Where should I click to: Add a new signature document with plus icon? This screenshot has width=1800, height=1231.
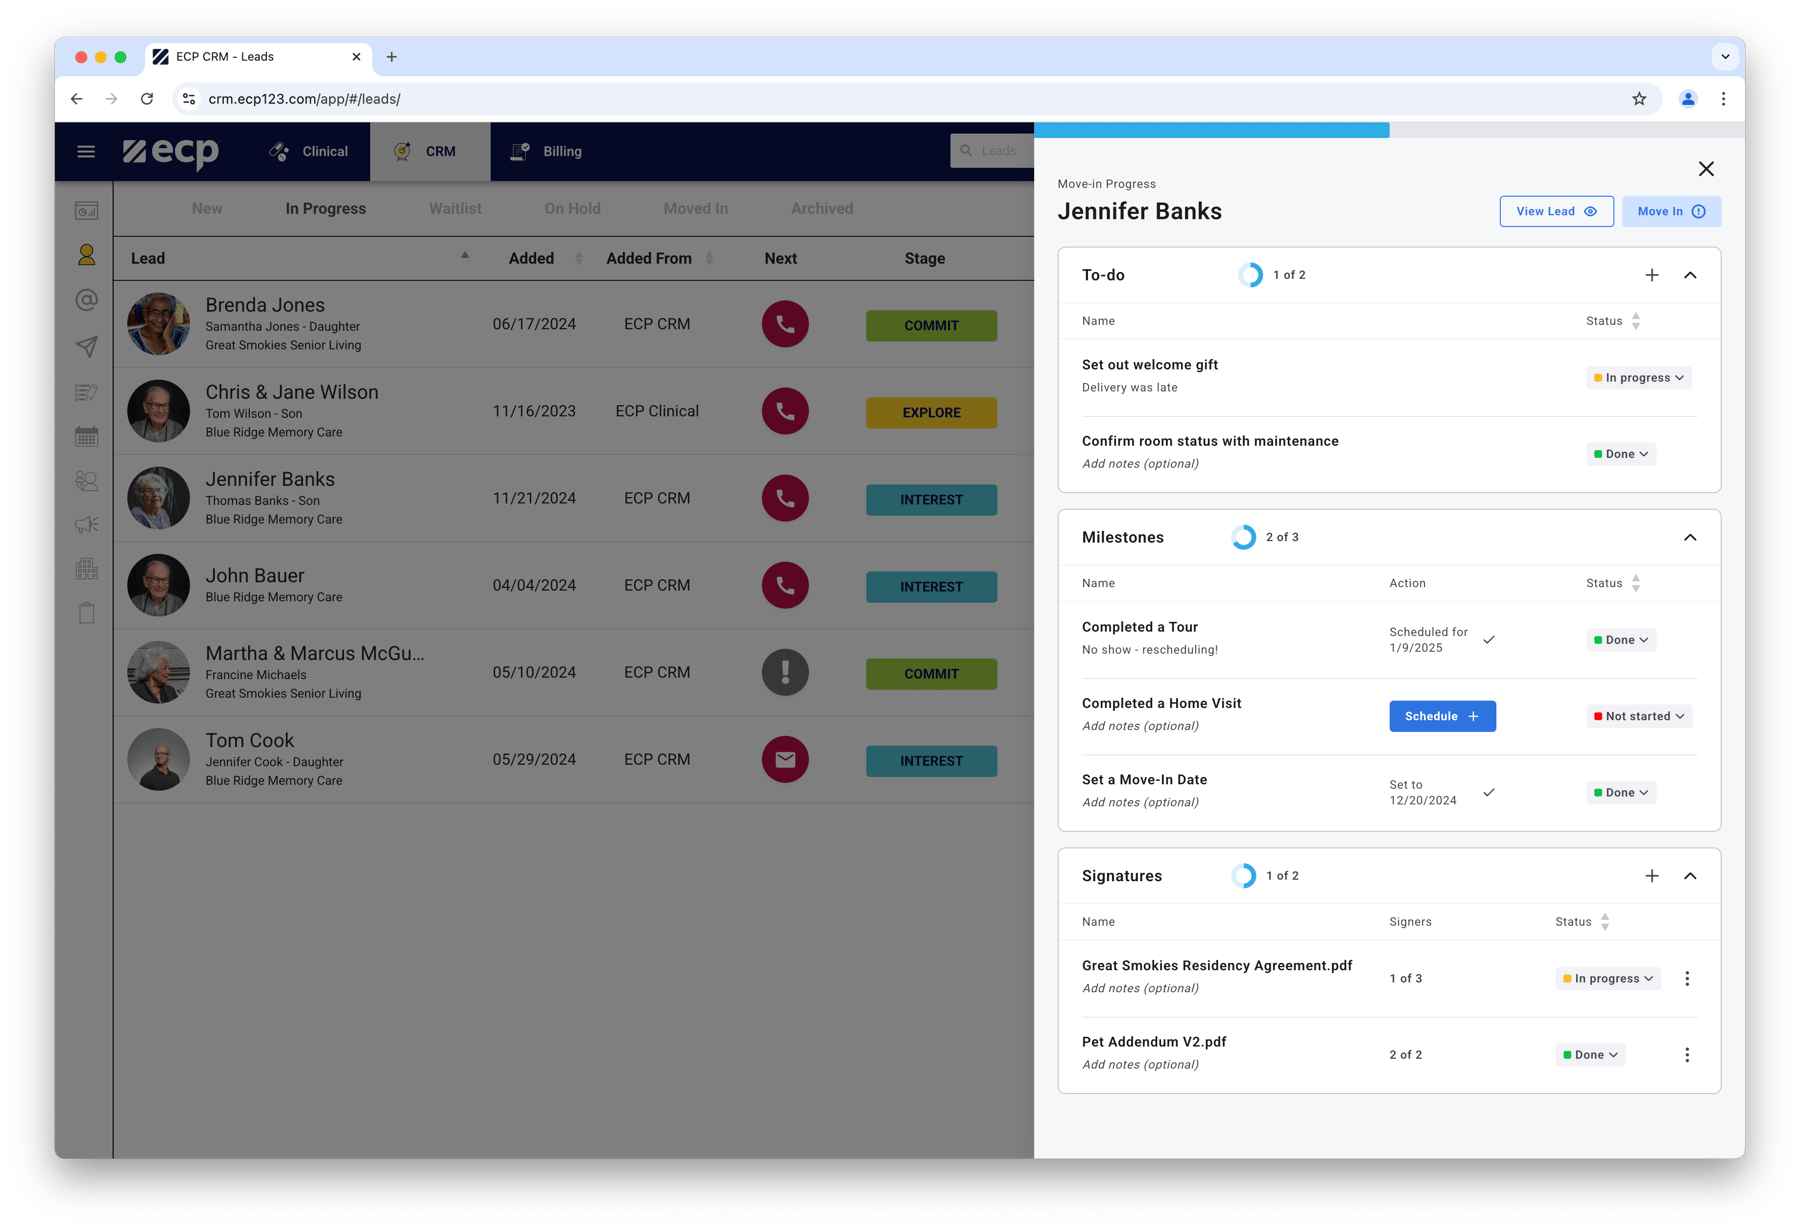[x=1652, y=876]
